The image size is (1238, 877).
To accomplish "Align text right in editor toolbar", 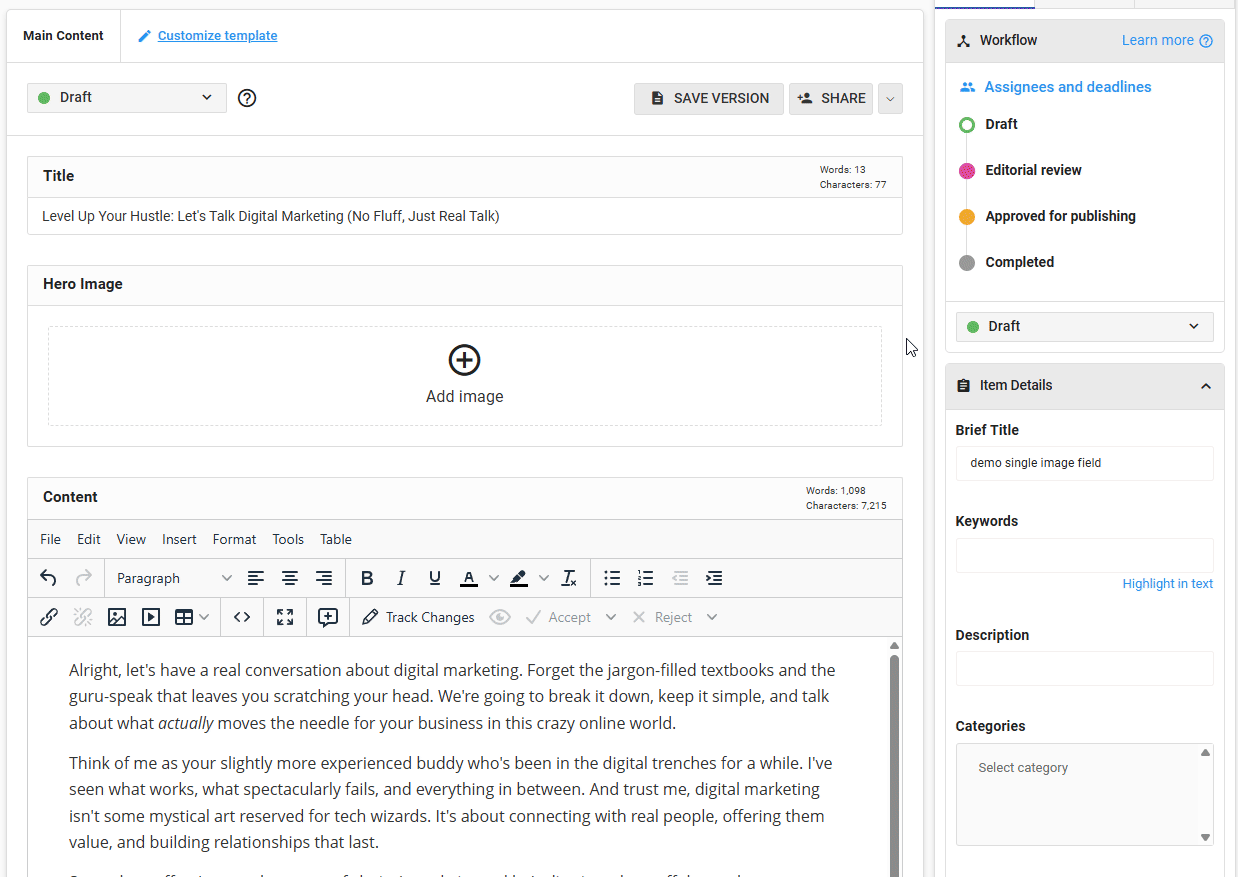I will point(324,578).
